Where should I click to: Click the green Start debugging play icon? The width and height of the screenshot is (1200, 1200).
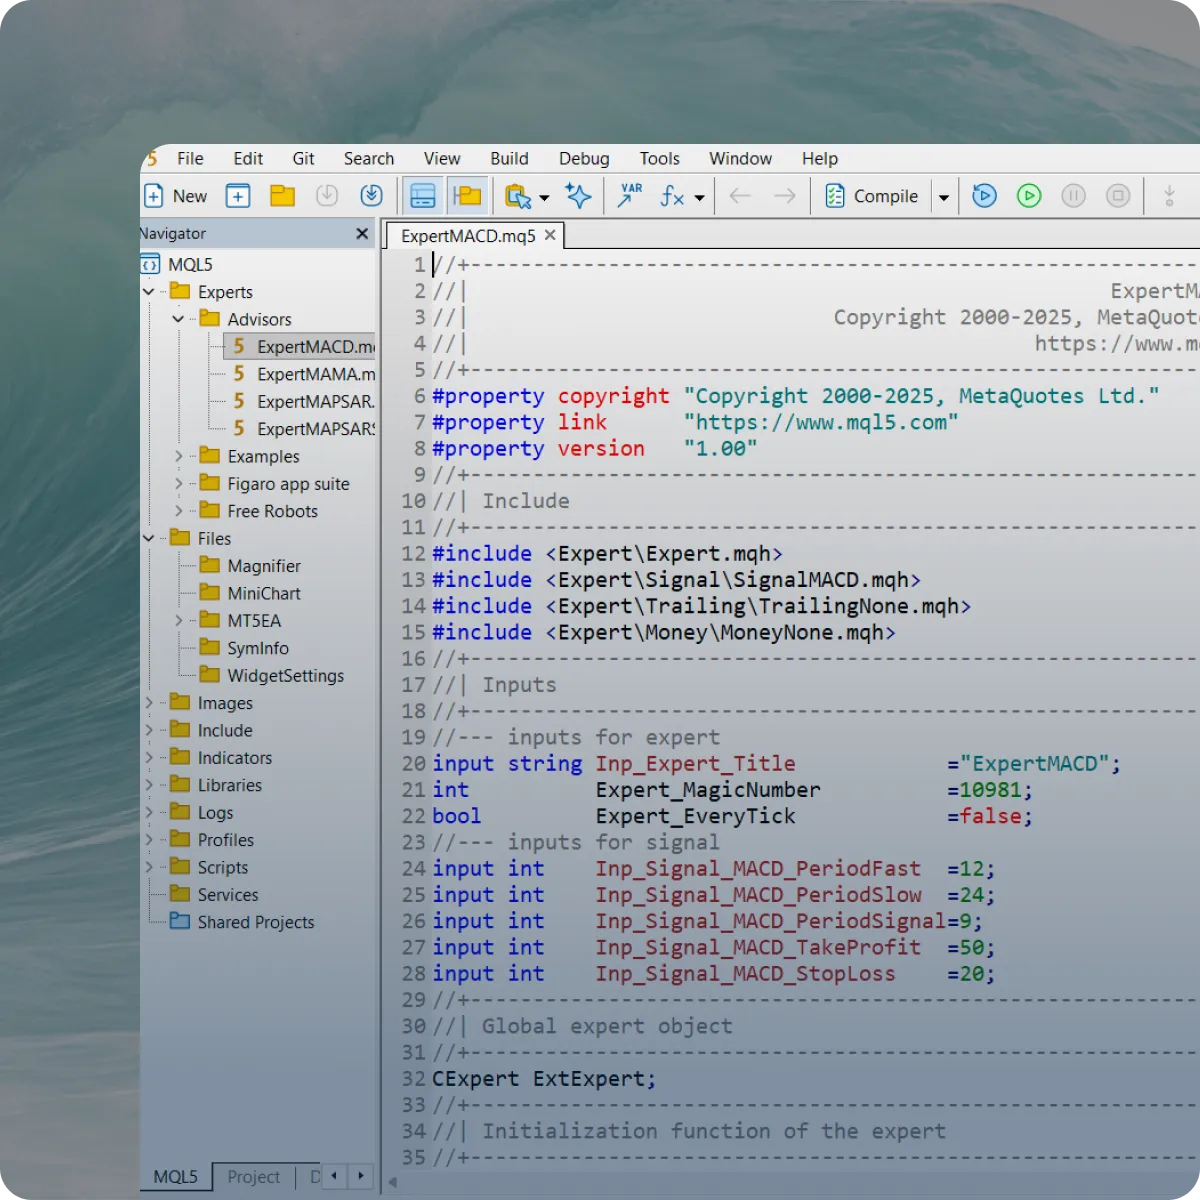1029,196
